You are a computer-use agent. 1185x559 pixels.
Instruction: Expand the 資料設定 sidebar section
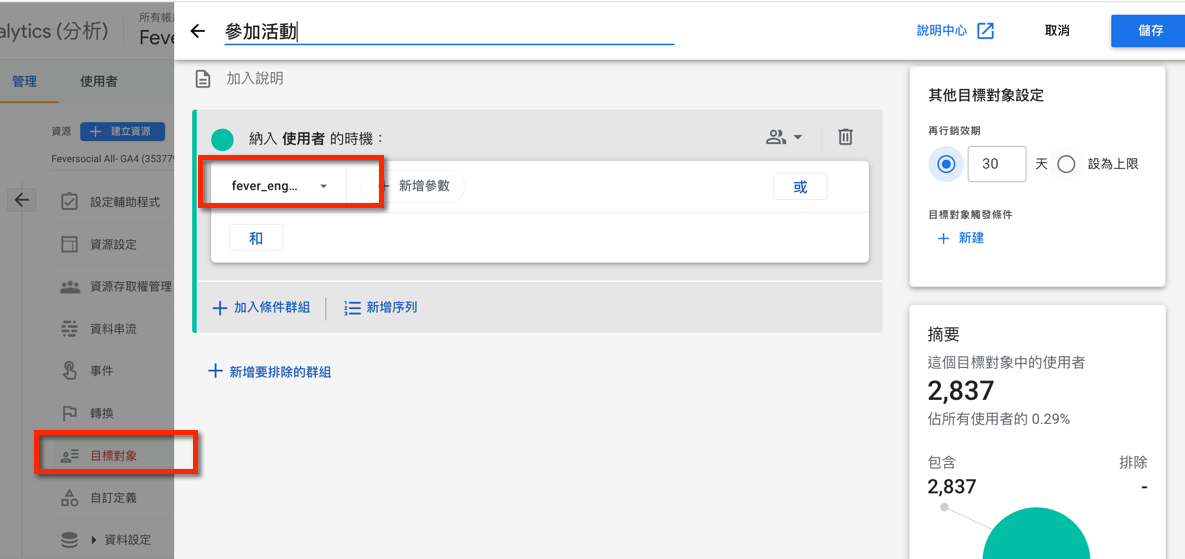click(94, 540)
